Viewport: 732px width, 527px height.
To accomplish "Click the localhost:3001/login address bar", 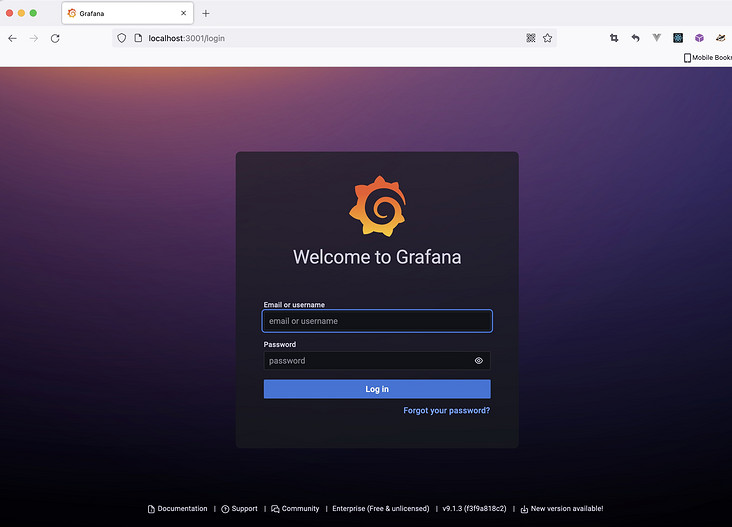I will (x=334, y=38).
